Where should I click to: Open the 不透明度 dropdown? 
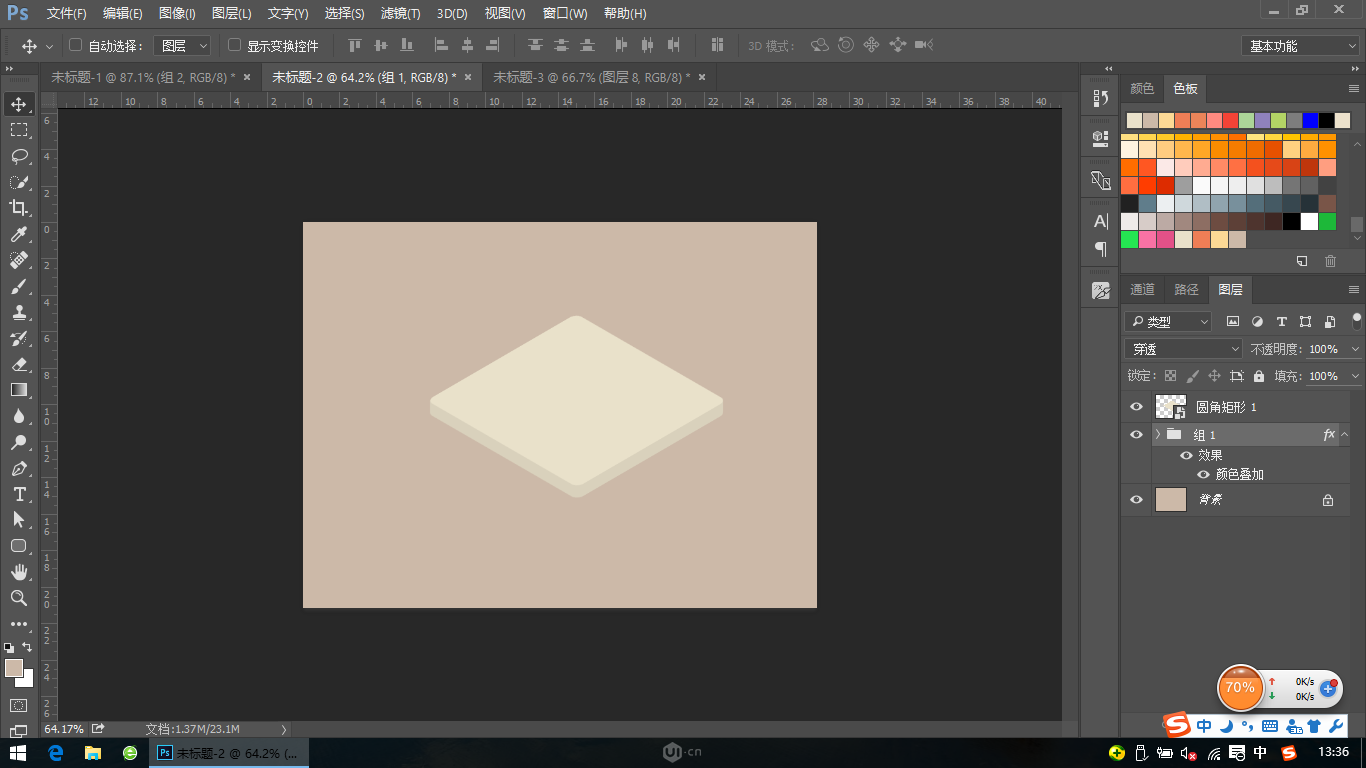[x=1356, y=348]
